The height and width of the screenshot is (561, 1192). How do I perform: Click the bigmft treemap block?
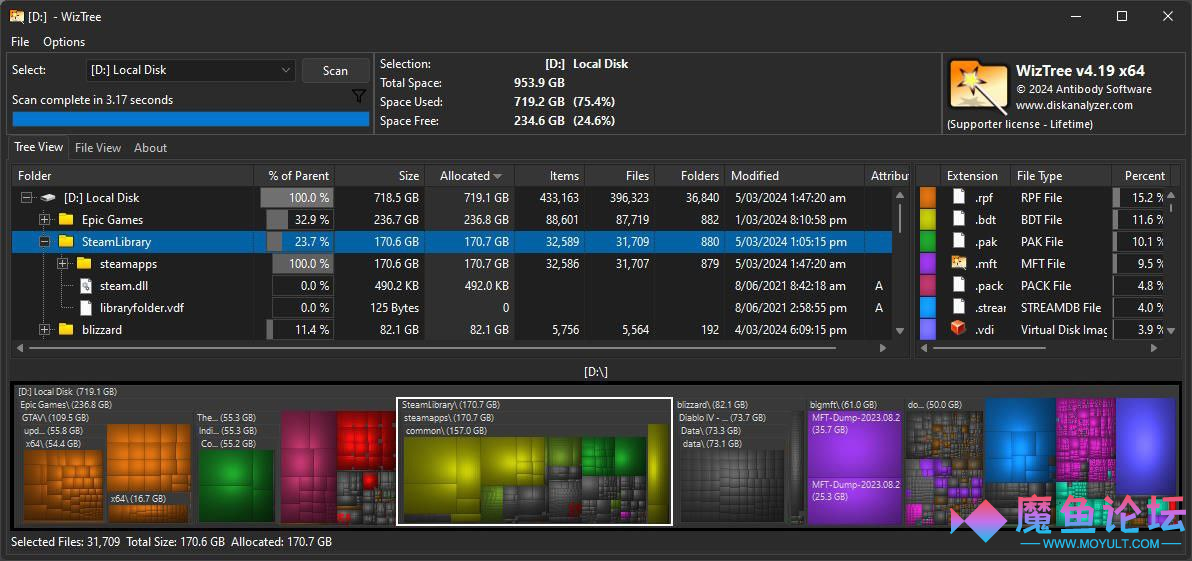[x=854, y=462]
